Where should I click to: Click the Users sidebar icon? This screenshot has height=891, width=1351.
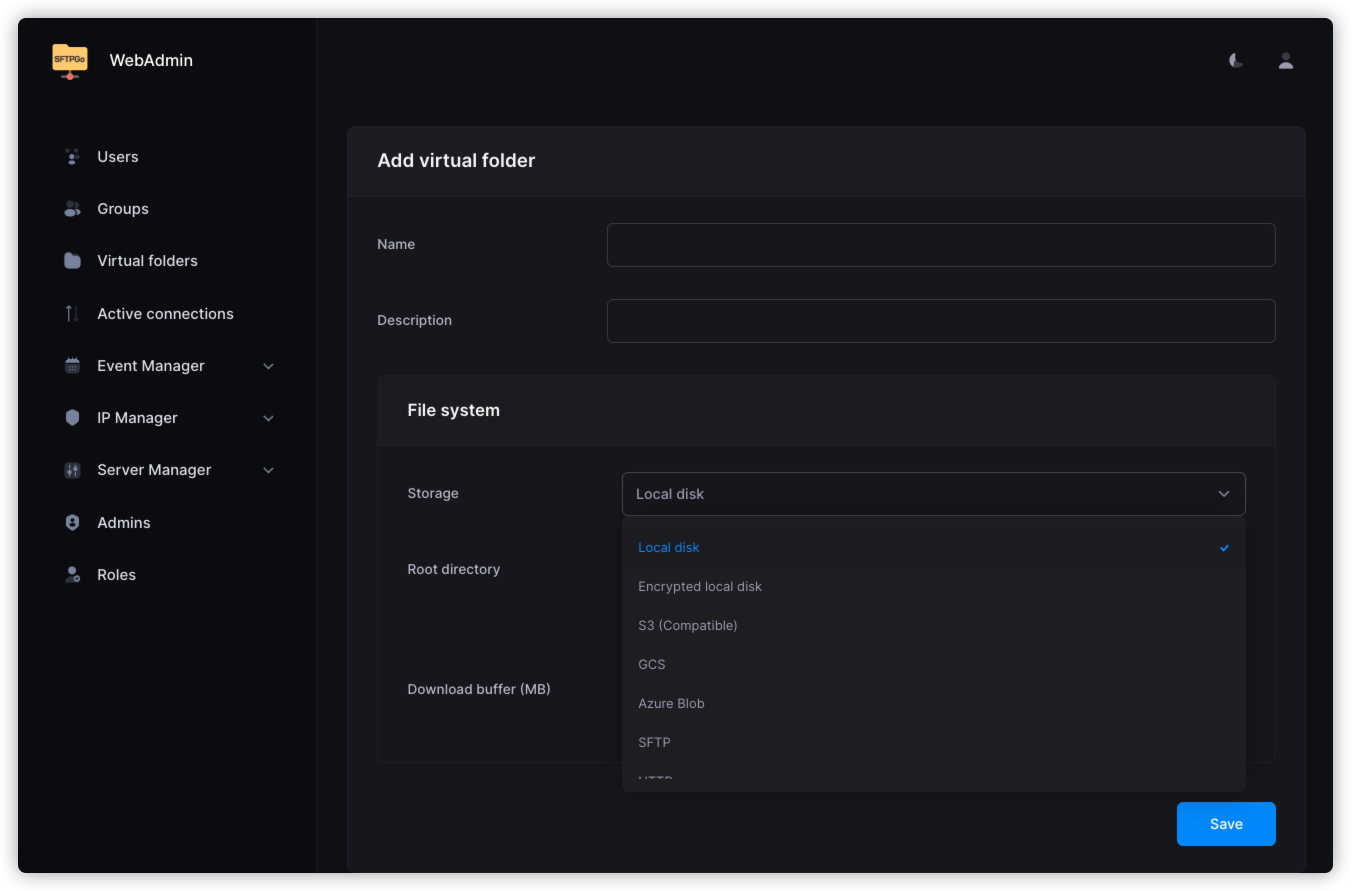72,157
